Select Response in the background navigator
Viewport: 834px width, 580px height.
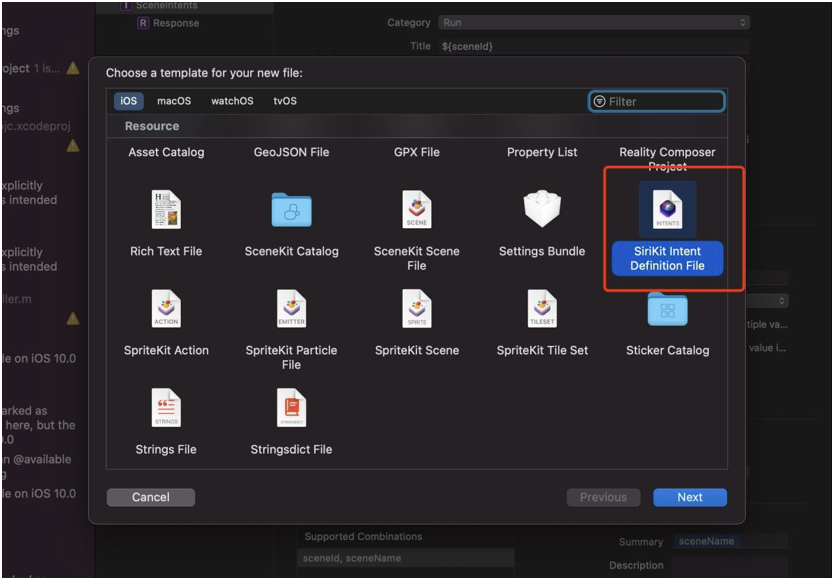(x=176, y=23)
